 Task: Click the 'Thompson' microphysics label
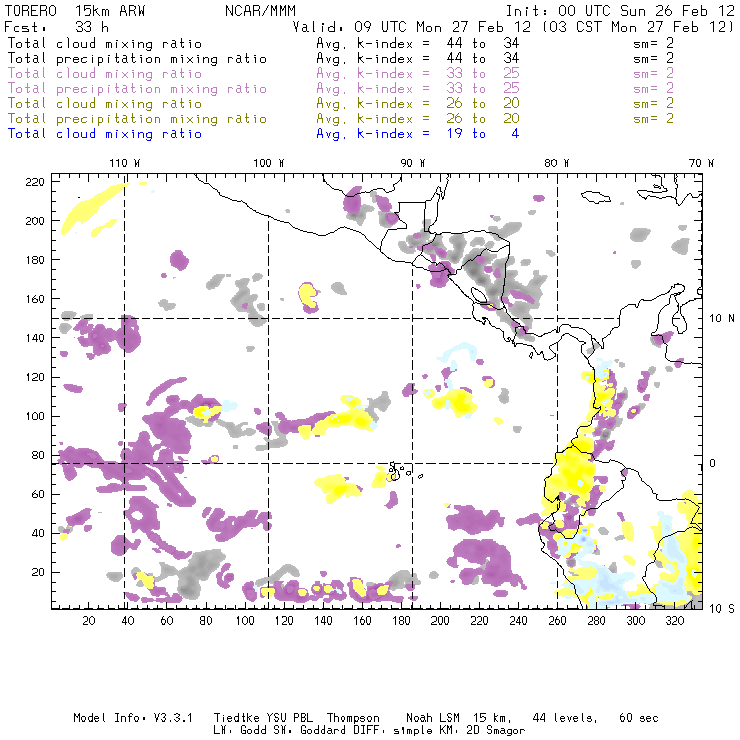(353, 718)
